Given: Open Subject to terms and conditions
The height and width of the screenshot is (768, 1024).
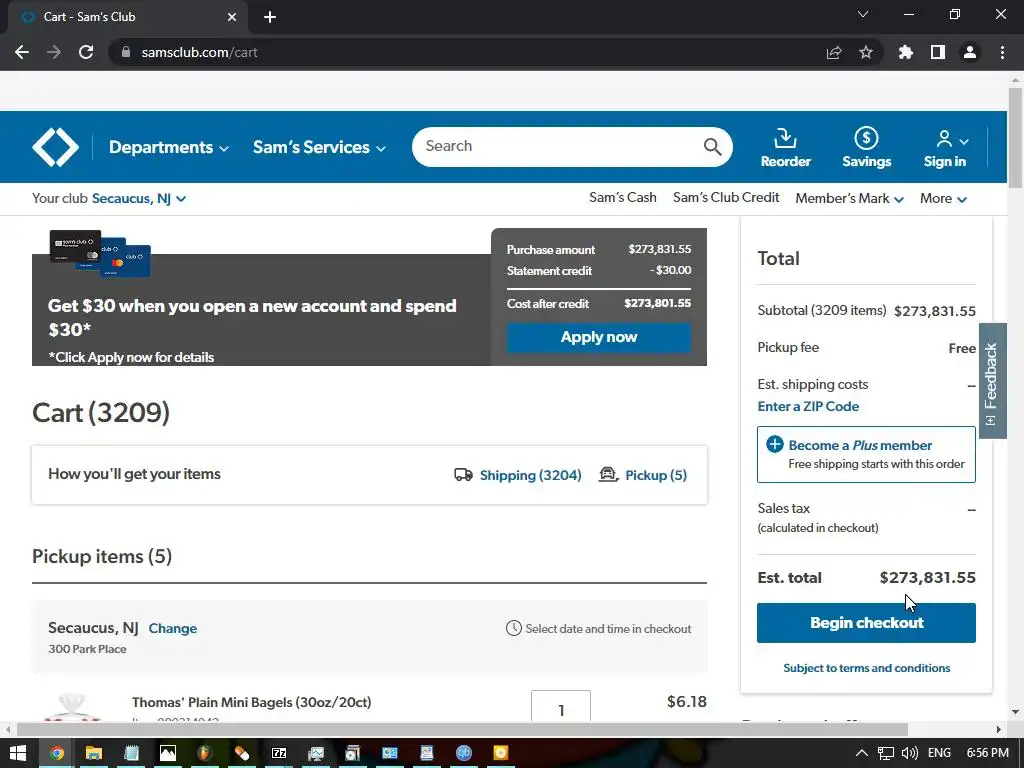Looking at the screenshot, I should coord(867,668).
